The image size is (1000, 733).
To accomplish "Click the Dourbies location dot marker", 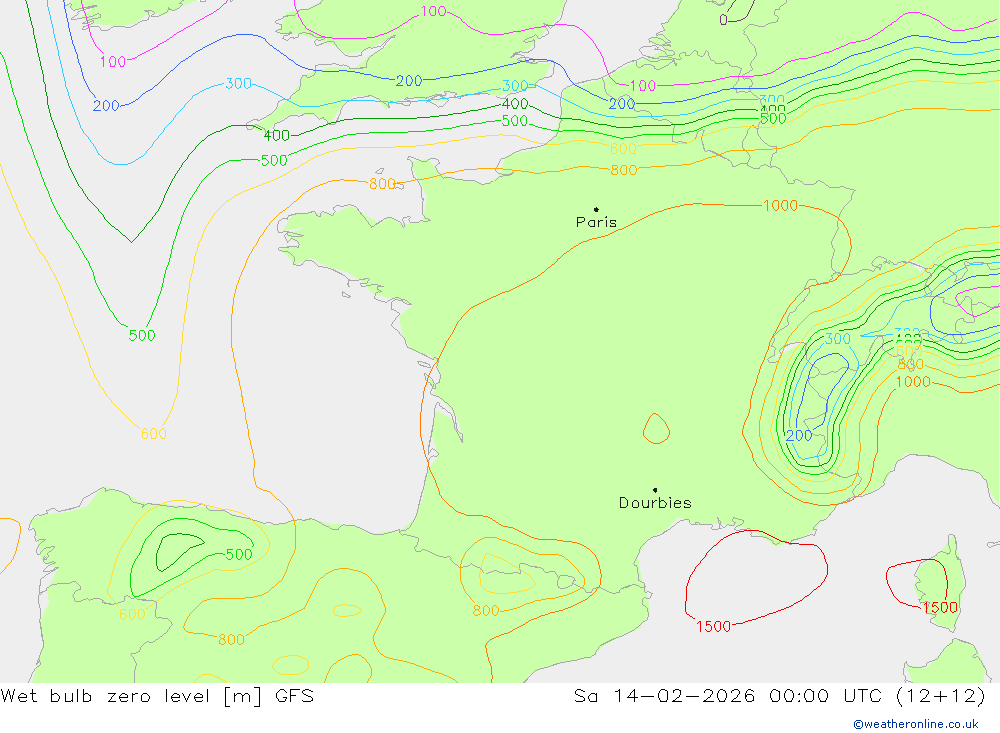I will click(655, 490).
